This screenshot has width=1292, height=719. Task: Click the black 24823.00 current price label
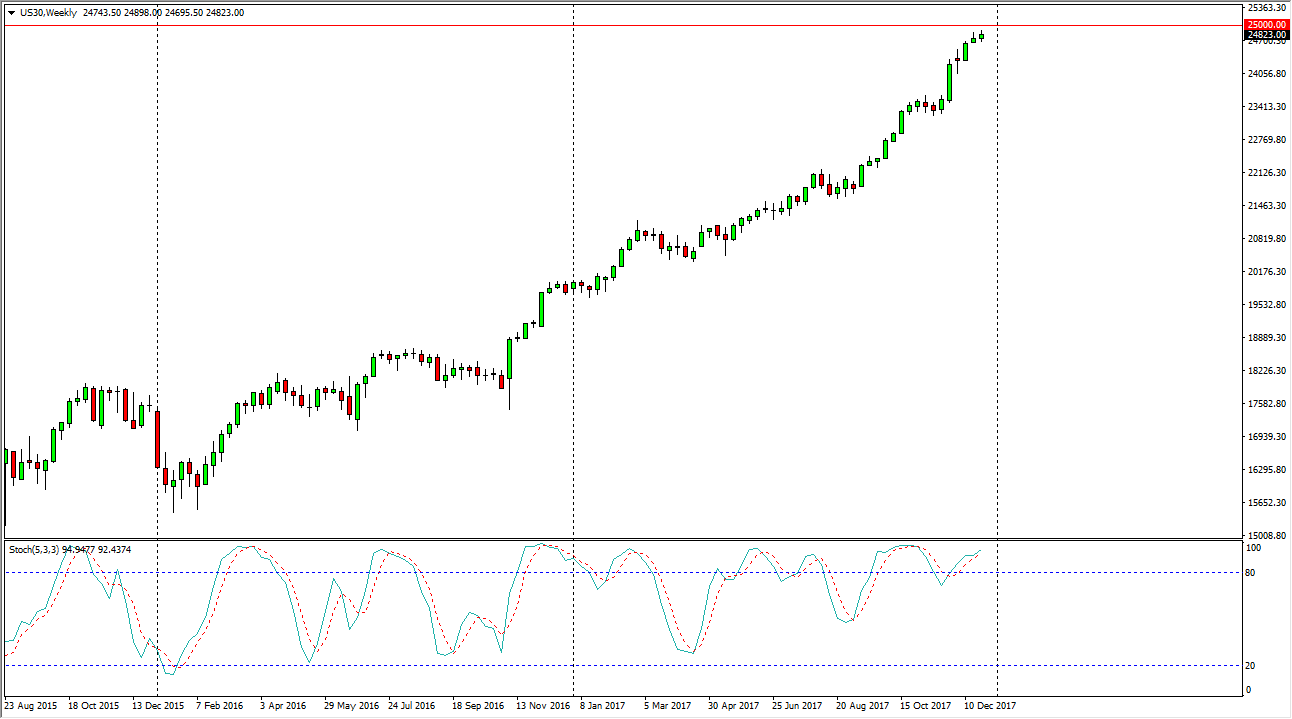click(x=1265, y=35)
